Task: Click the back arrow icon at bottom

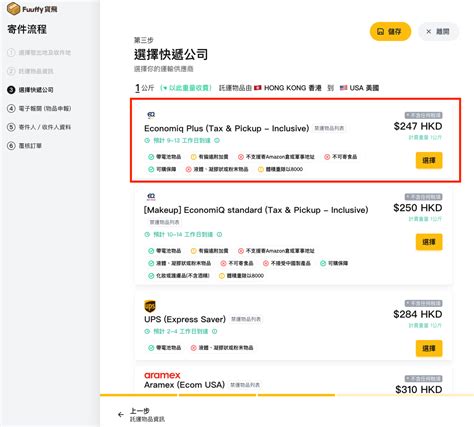Action: [x=121, y=415]
